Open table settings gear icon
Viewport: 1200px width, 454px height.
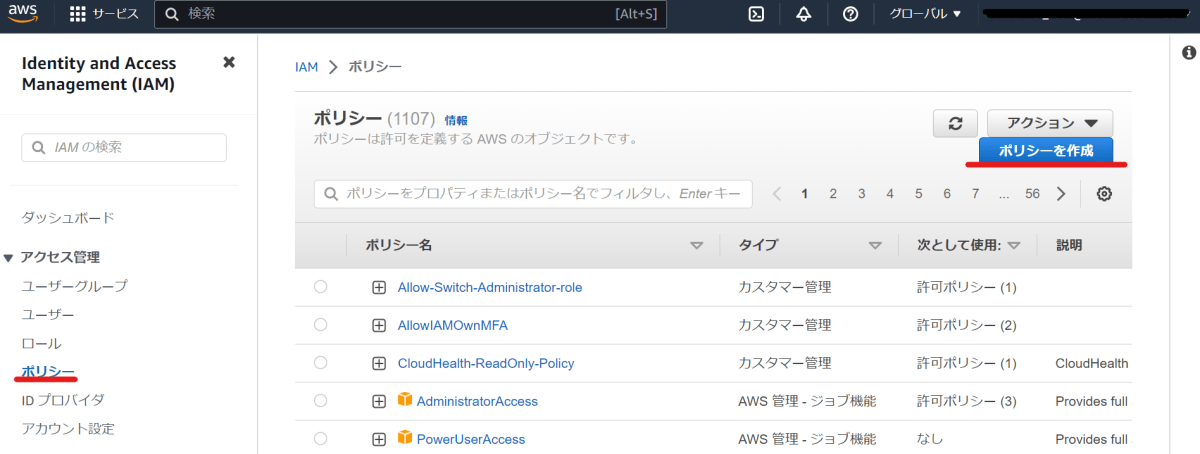coord(1104,194)
